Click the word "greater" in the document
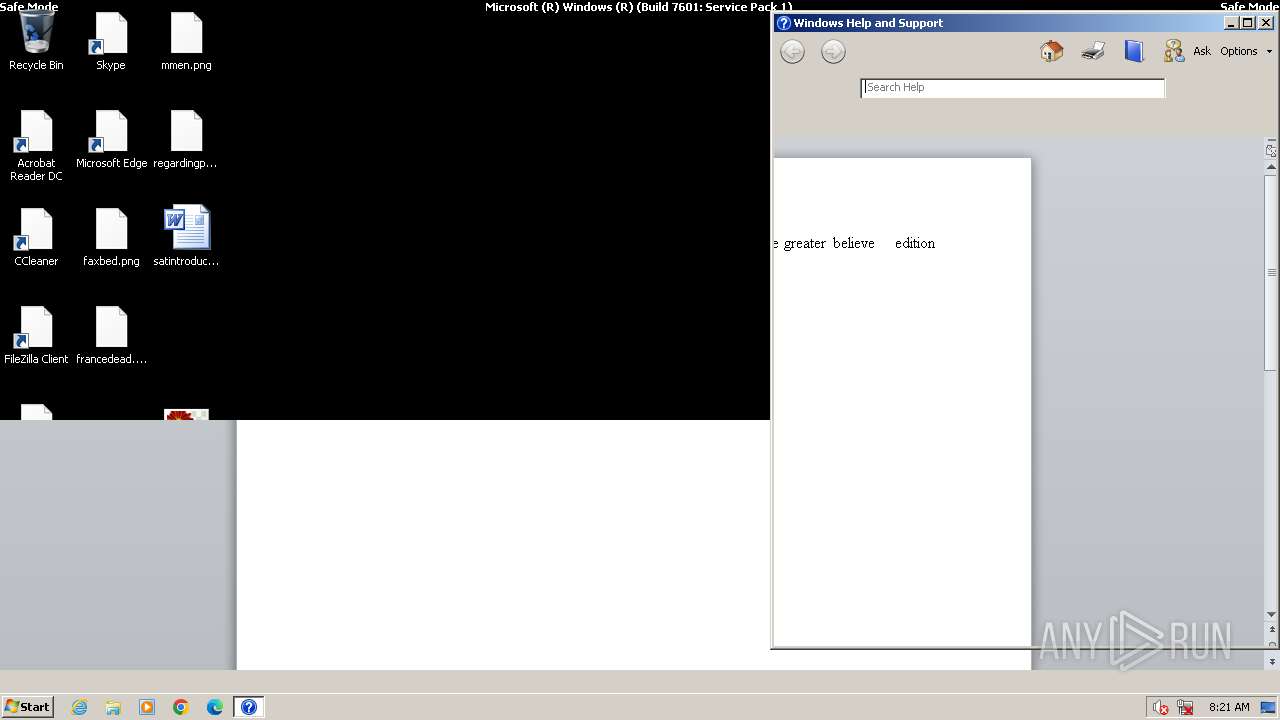This screenshot has width=1280, height=720. pos(805,243)
